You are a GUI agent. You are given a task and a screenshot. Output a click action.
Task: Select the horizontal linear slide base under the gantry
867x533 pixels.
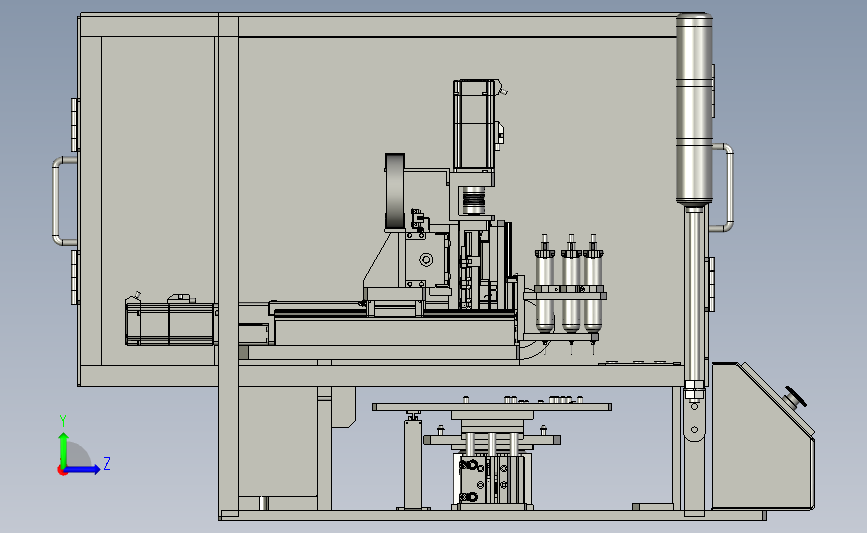396,327
